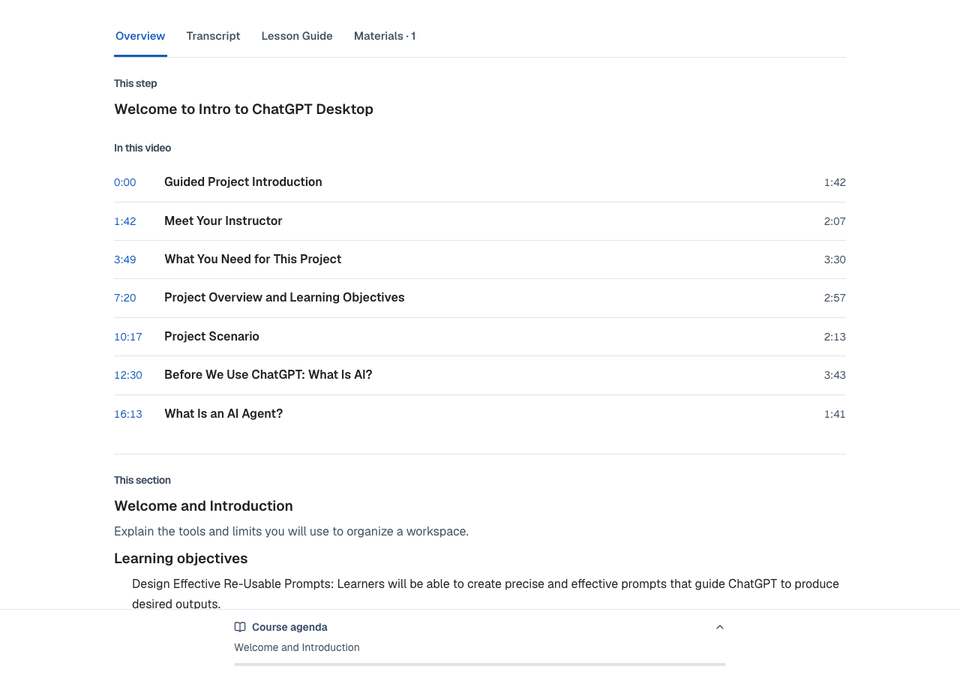
Task: Jump to timestamp 0:00
Action: click(125, 183)
